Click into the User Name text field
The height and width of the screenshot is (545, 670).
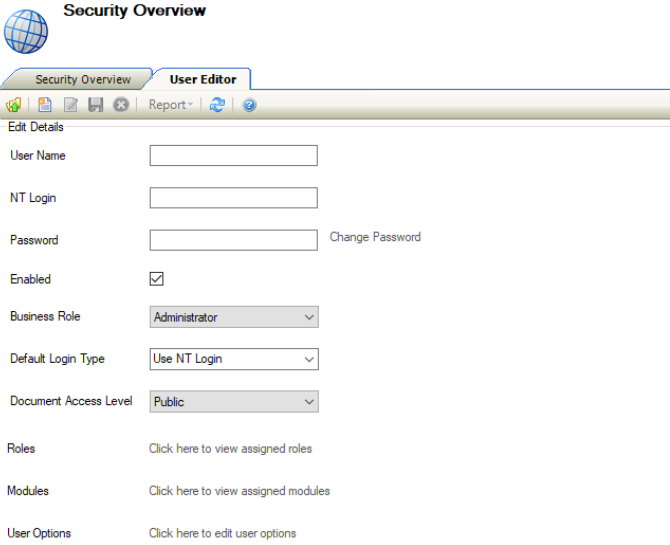click(x=233, y=155)
